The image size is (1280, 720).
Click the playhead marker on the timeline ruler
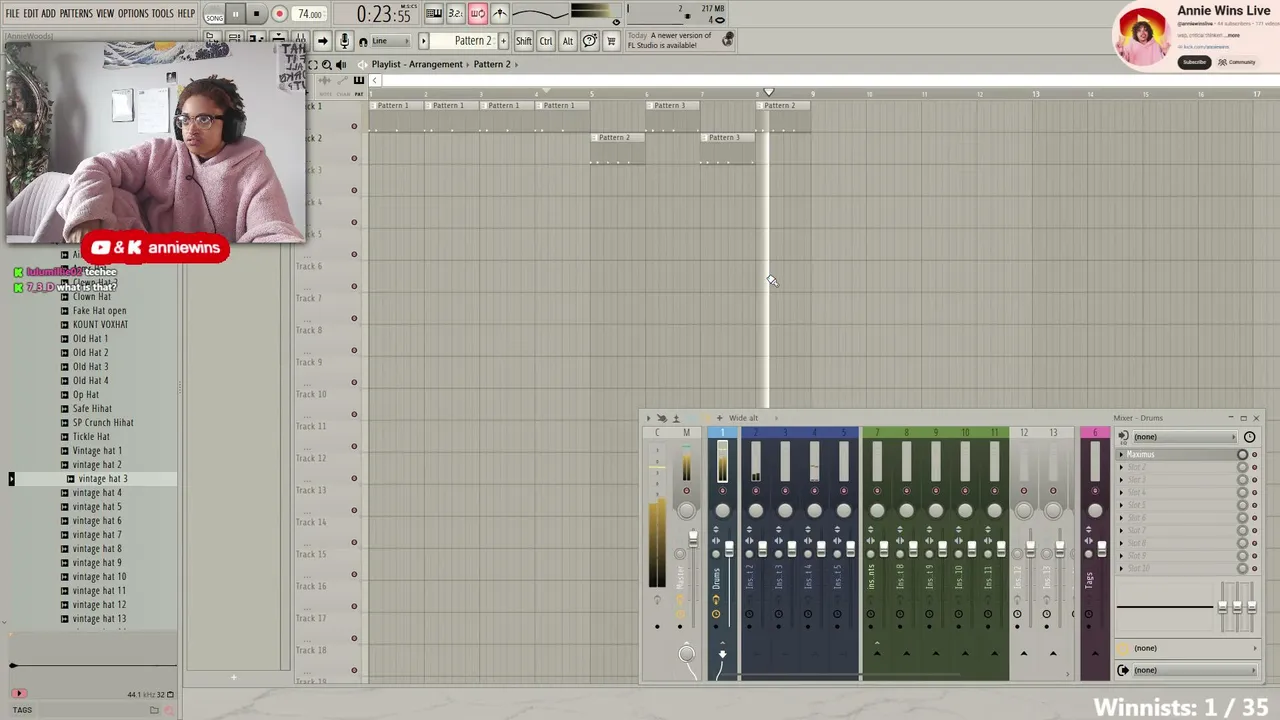click(x=769, y=93)
